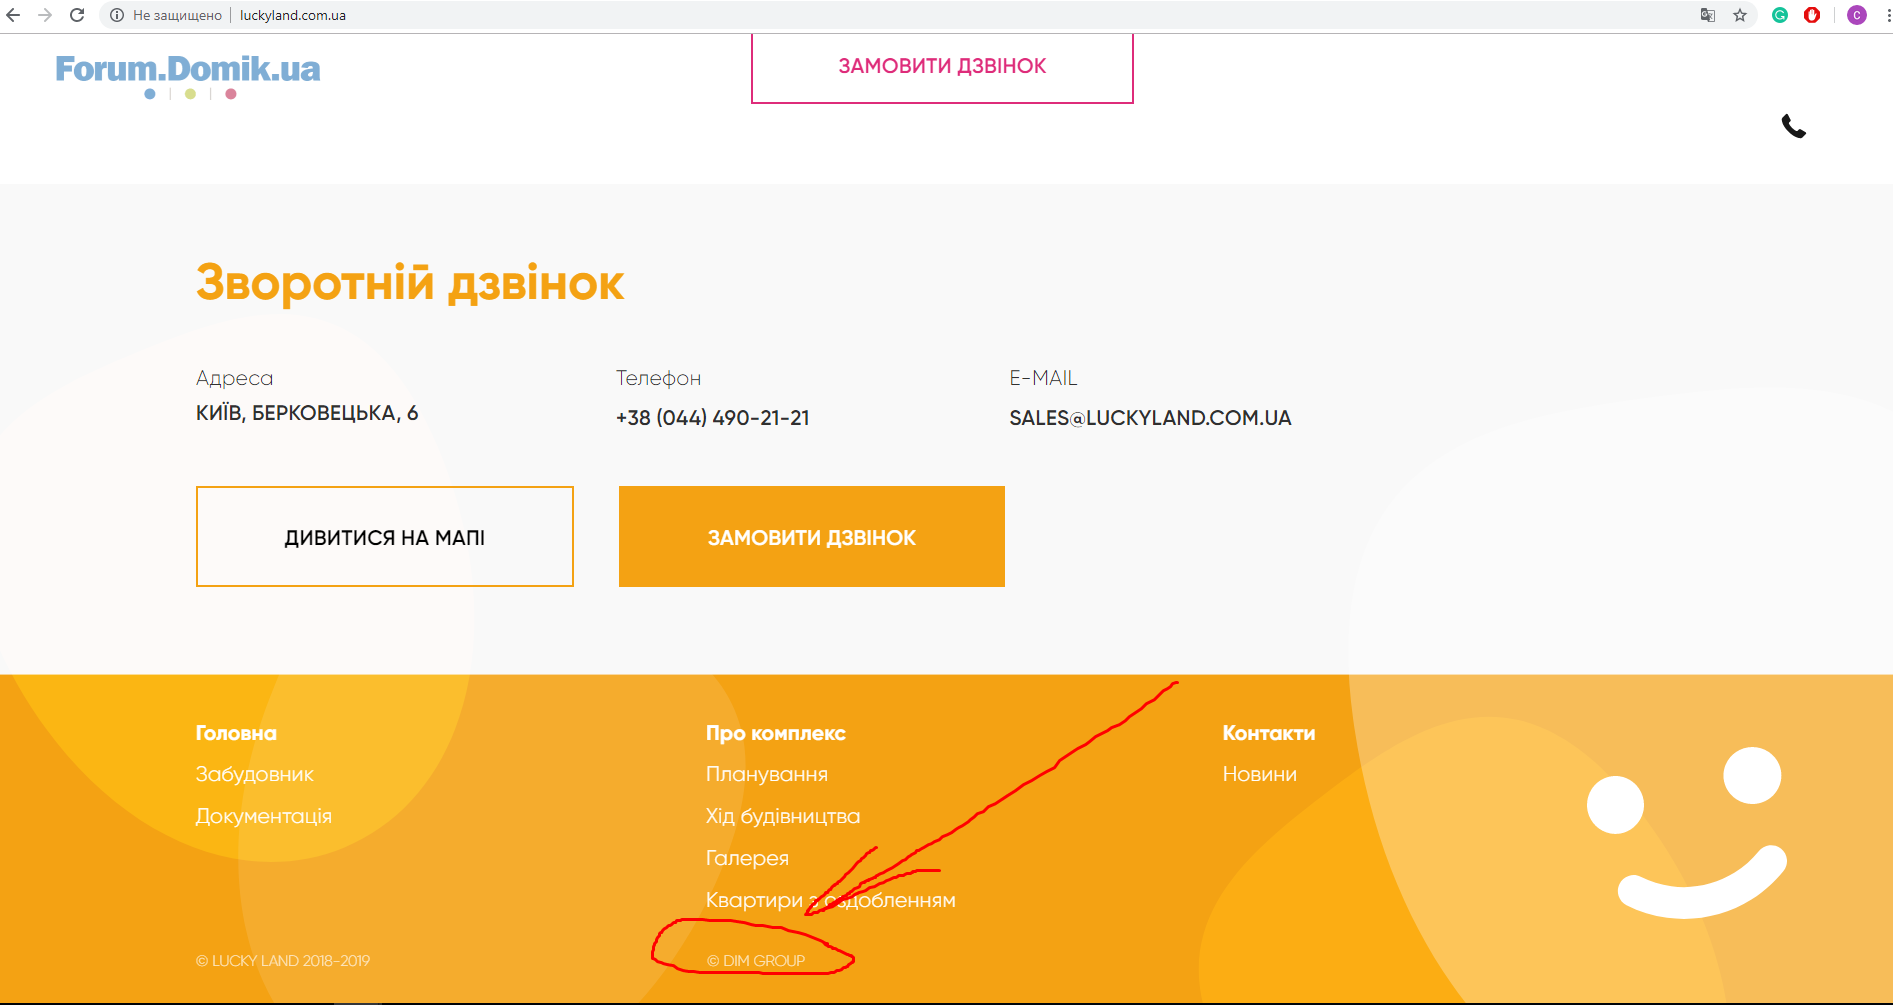Open the Про комплекс footer link

[x=776, y=733]
